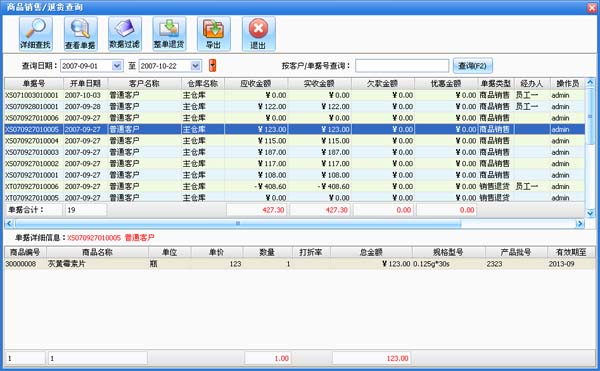The height and width of the screenshot is (371, 600).
Task: Click the 整单退货 full return icon
Action: point(169,34)
